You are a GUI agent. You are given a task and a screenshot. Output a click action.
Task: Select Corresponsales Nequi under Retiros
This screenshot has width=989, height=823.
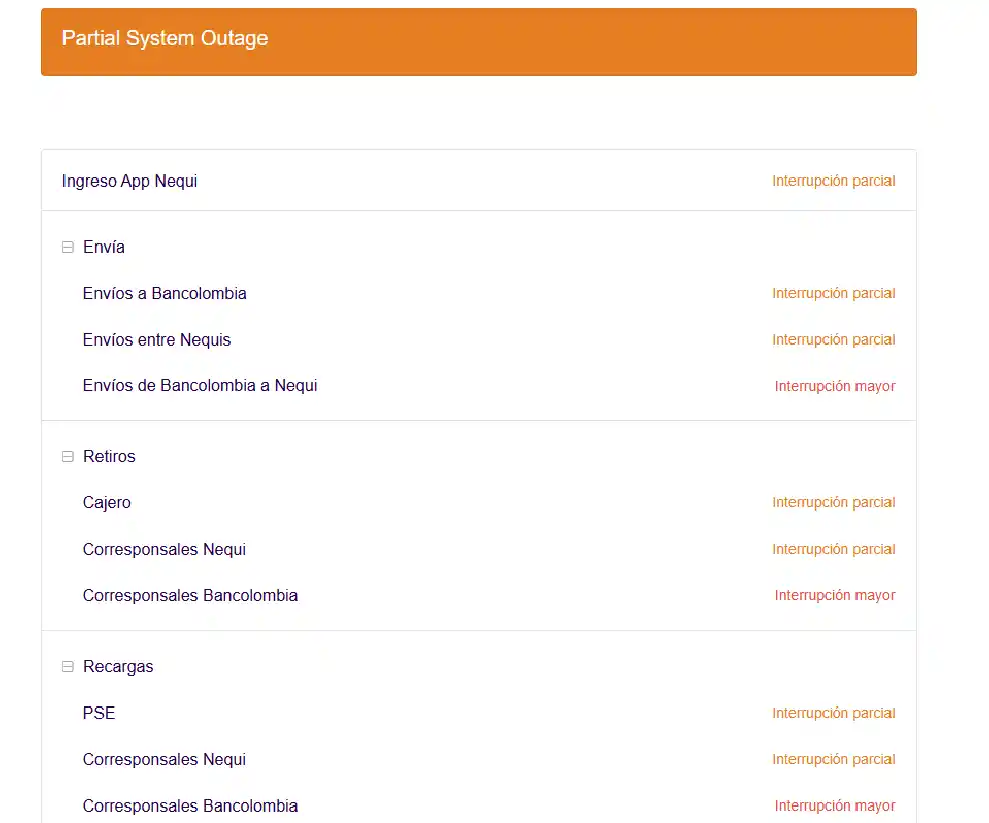[164, 549]
